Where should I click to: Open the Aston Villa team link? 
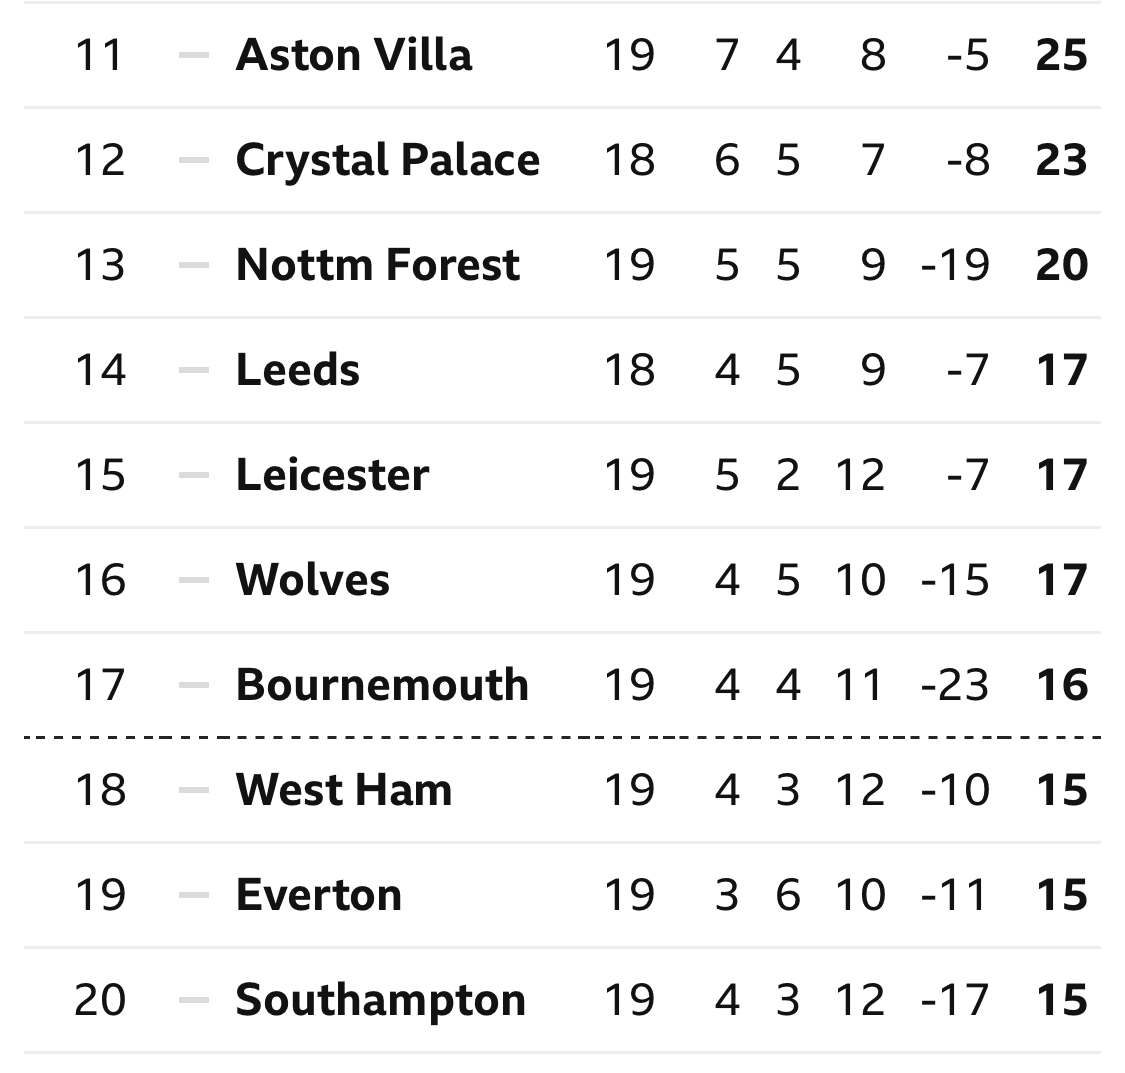[354, 55]
